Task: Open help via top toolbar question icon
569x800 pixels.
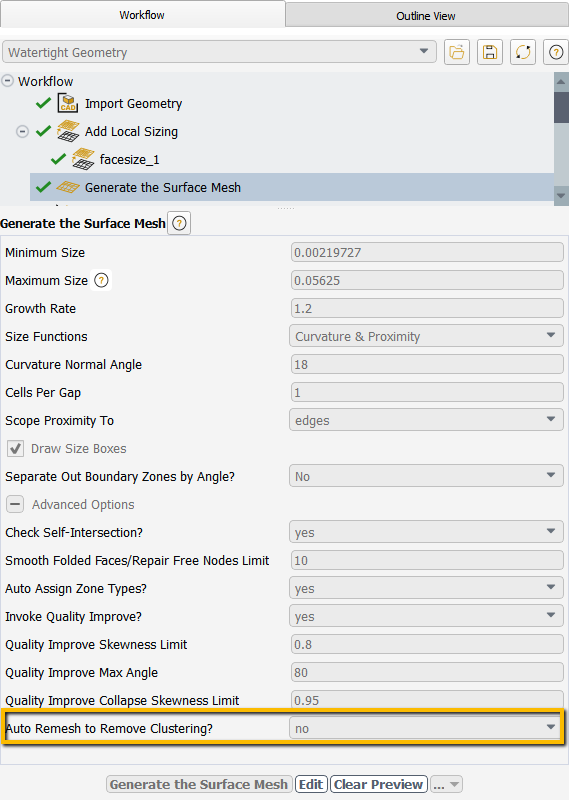Action: [x=556, y=52]
